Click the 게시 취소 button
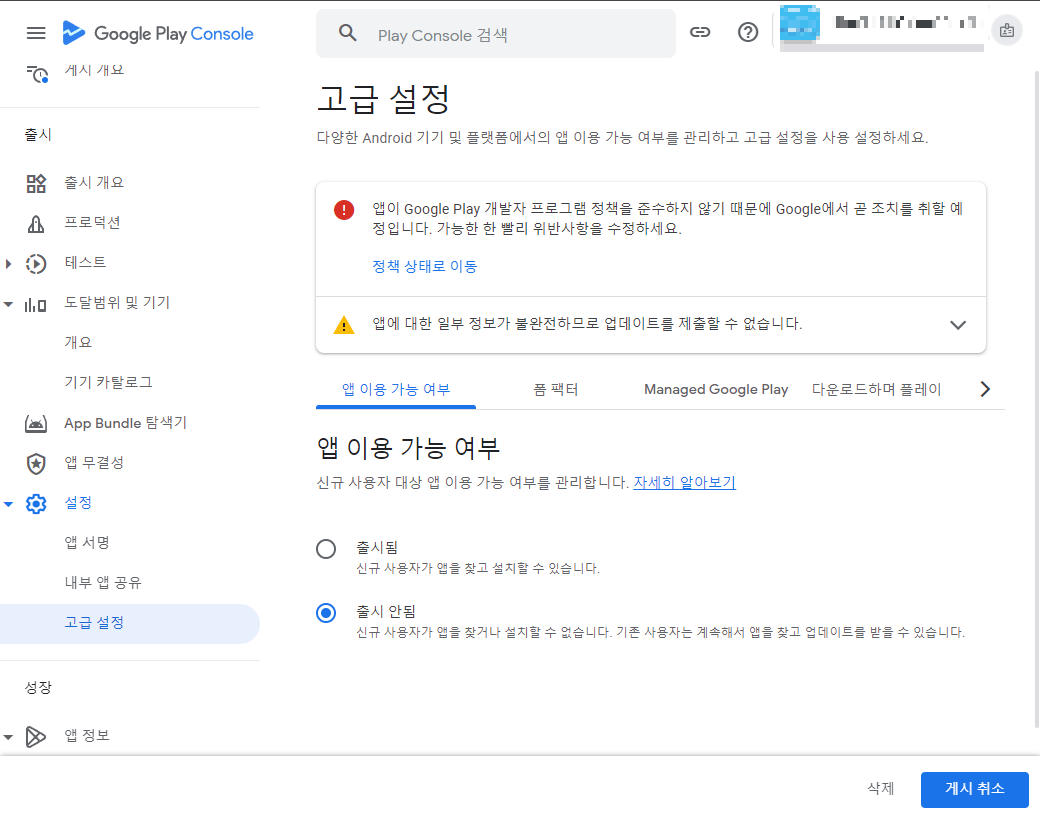Viewport: 1040px width, 816px height. pos(974,789)
